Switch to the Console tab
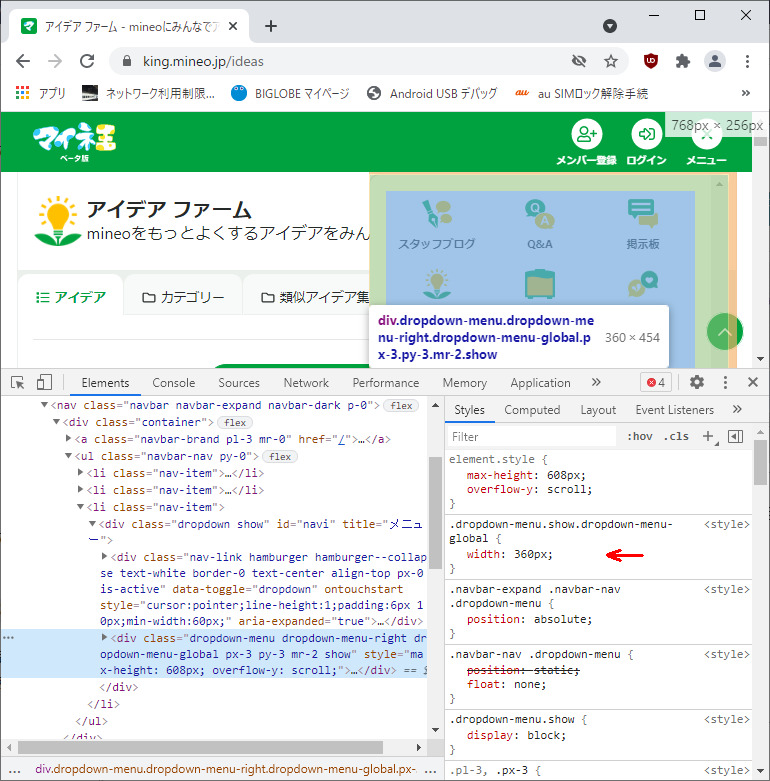770x781 pixels. (173, 382)
